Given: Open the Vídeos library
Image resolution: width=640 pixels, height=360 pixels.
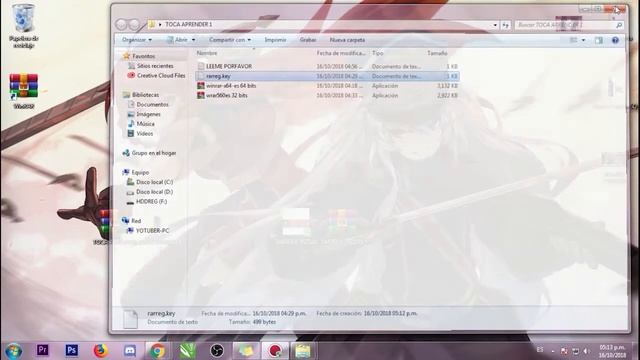Looking at the screenshot, I should pos(144,133).
